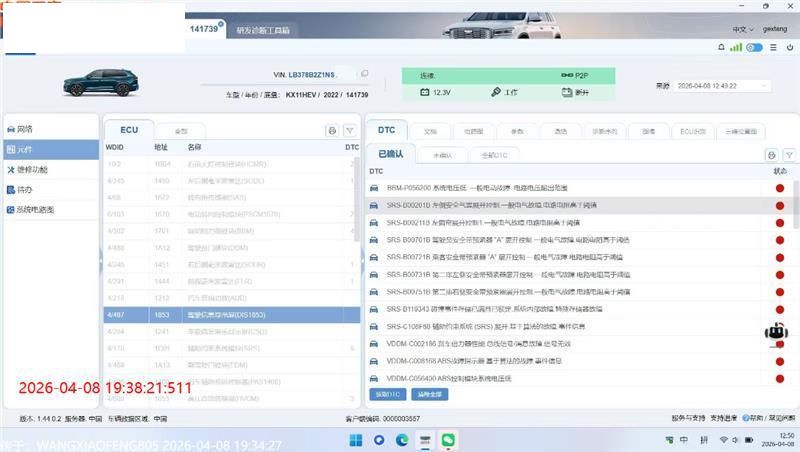Screen dimensions: 800x452
Task: Open the filter icon above DTC status column
Action: click(788, 155)
